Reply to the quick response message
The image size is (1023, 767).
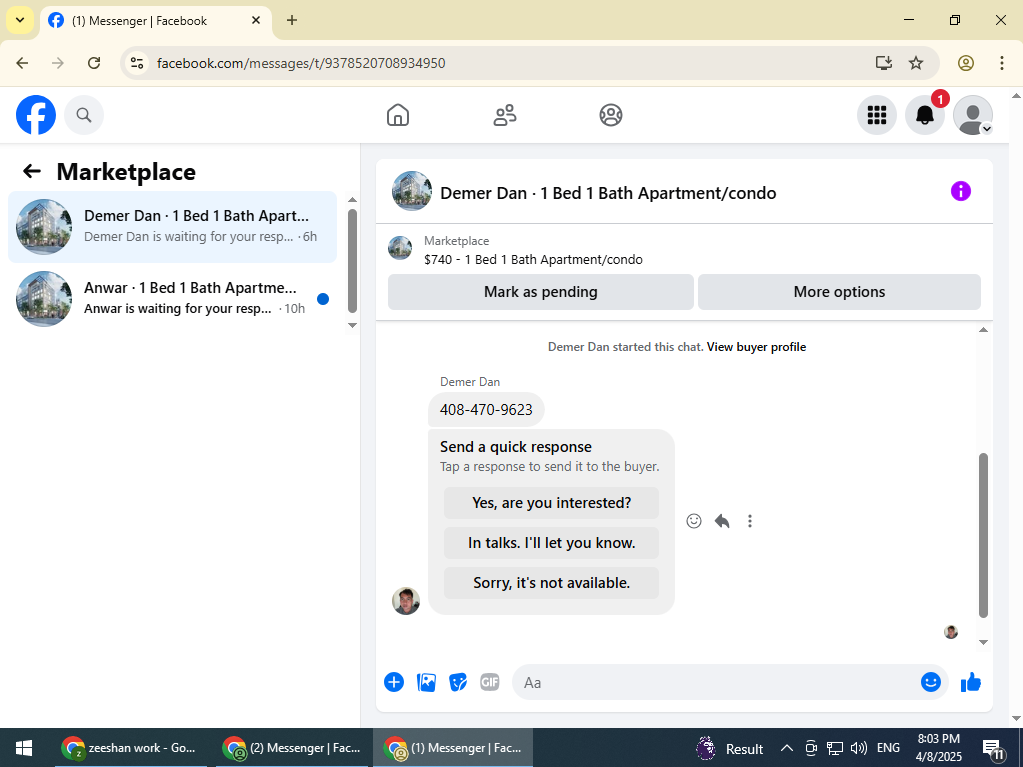pyautogui.click(x=722, y=520)
